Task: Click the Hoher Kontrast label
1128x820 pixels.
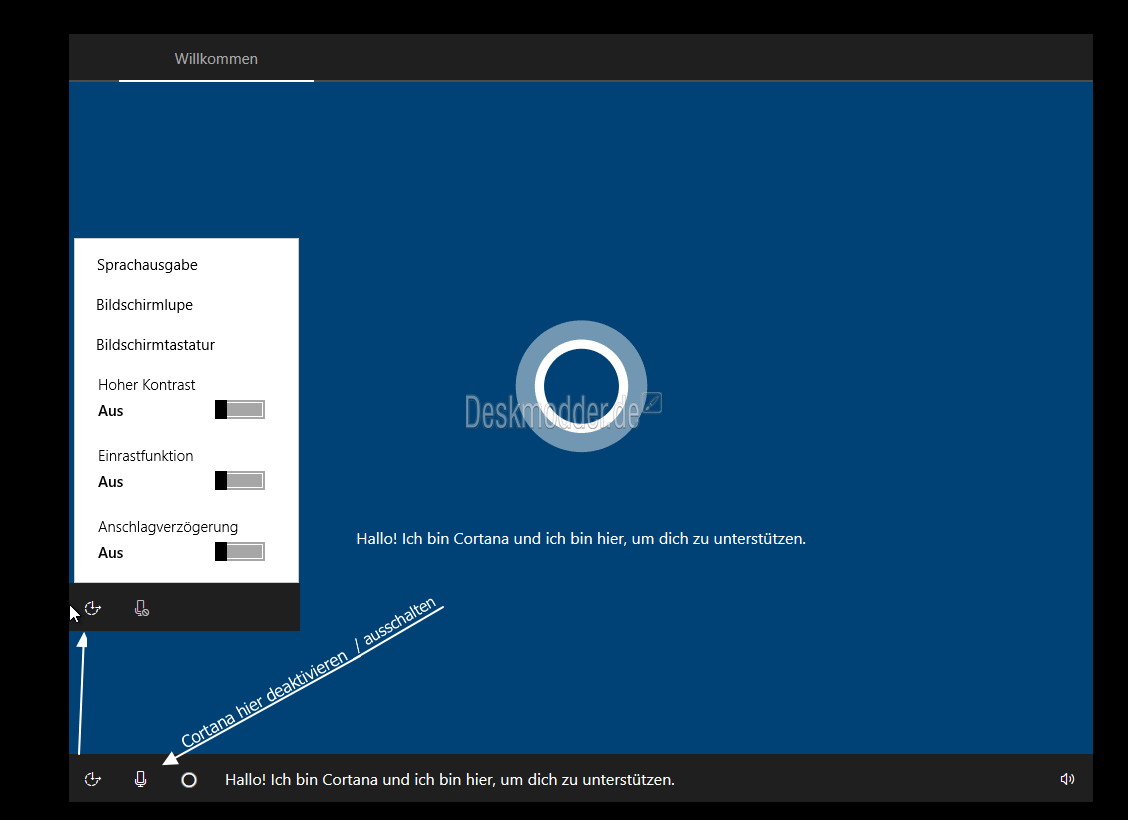Action: point(147,385)
